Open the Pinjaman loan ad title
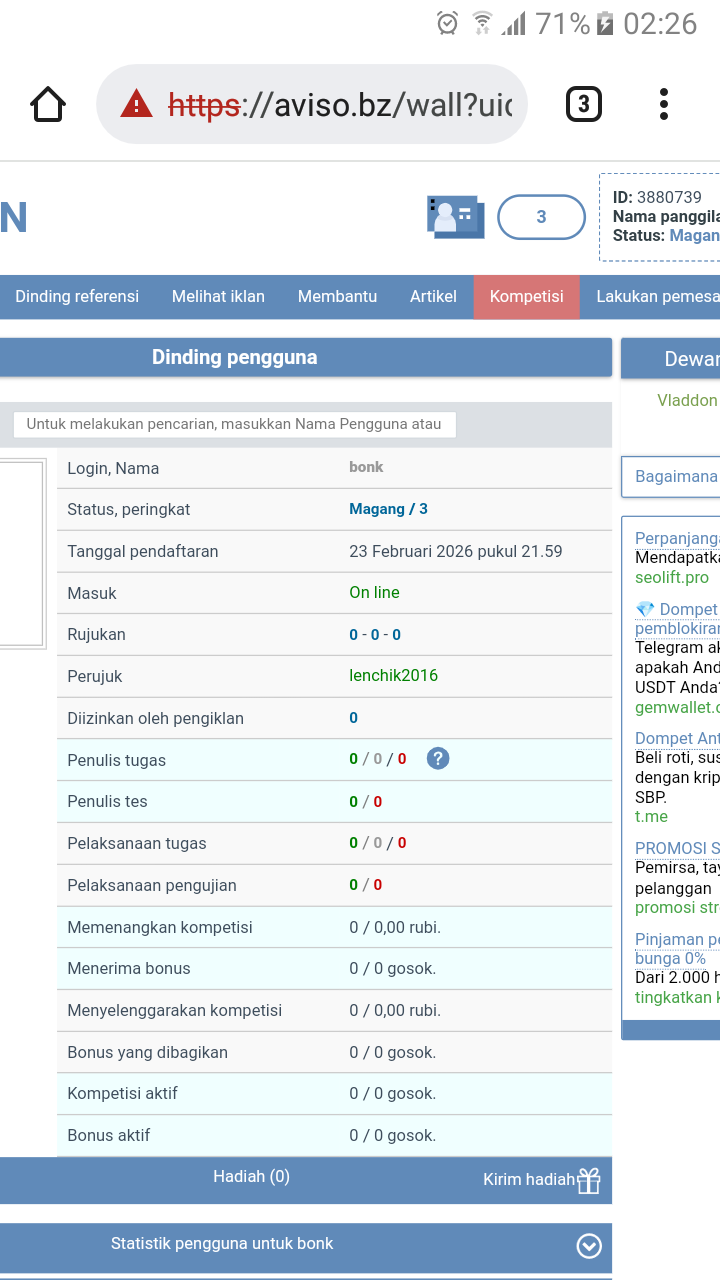The width and height of the screenshot is (720, 1280). coord(677,949)
